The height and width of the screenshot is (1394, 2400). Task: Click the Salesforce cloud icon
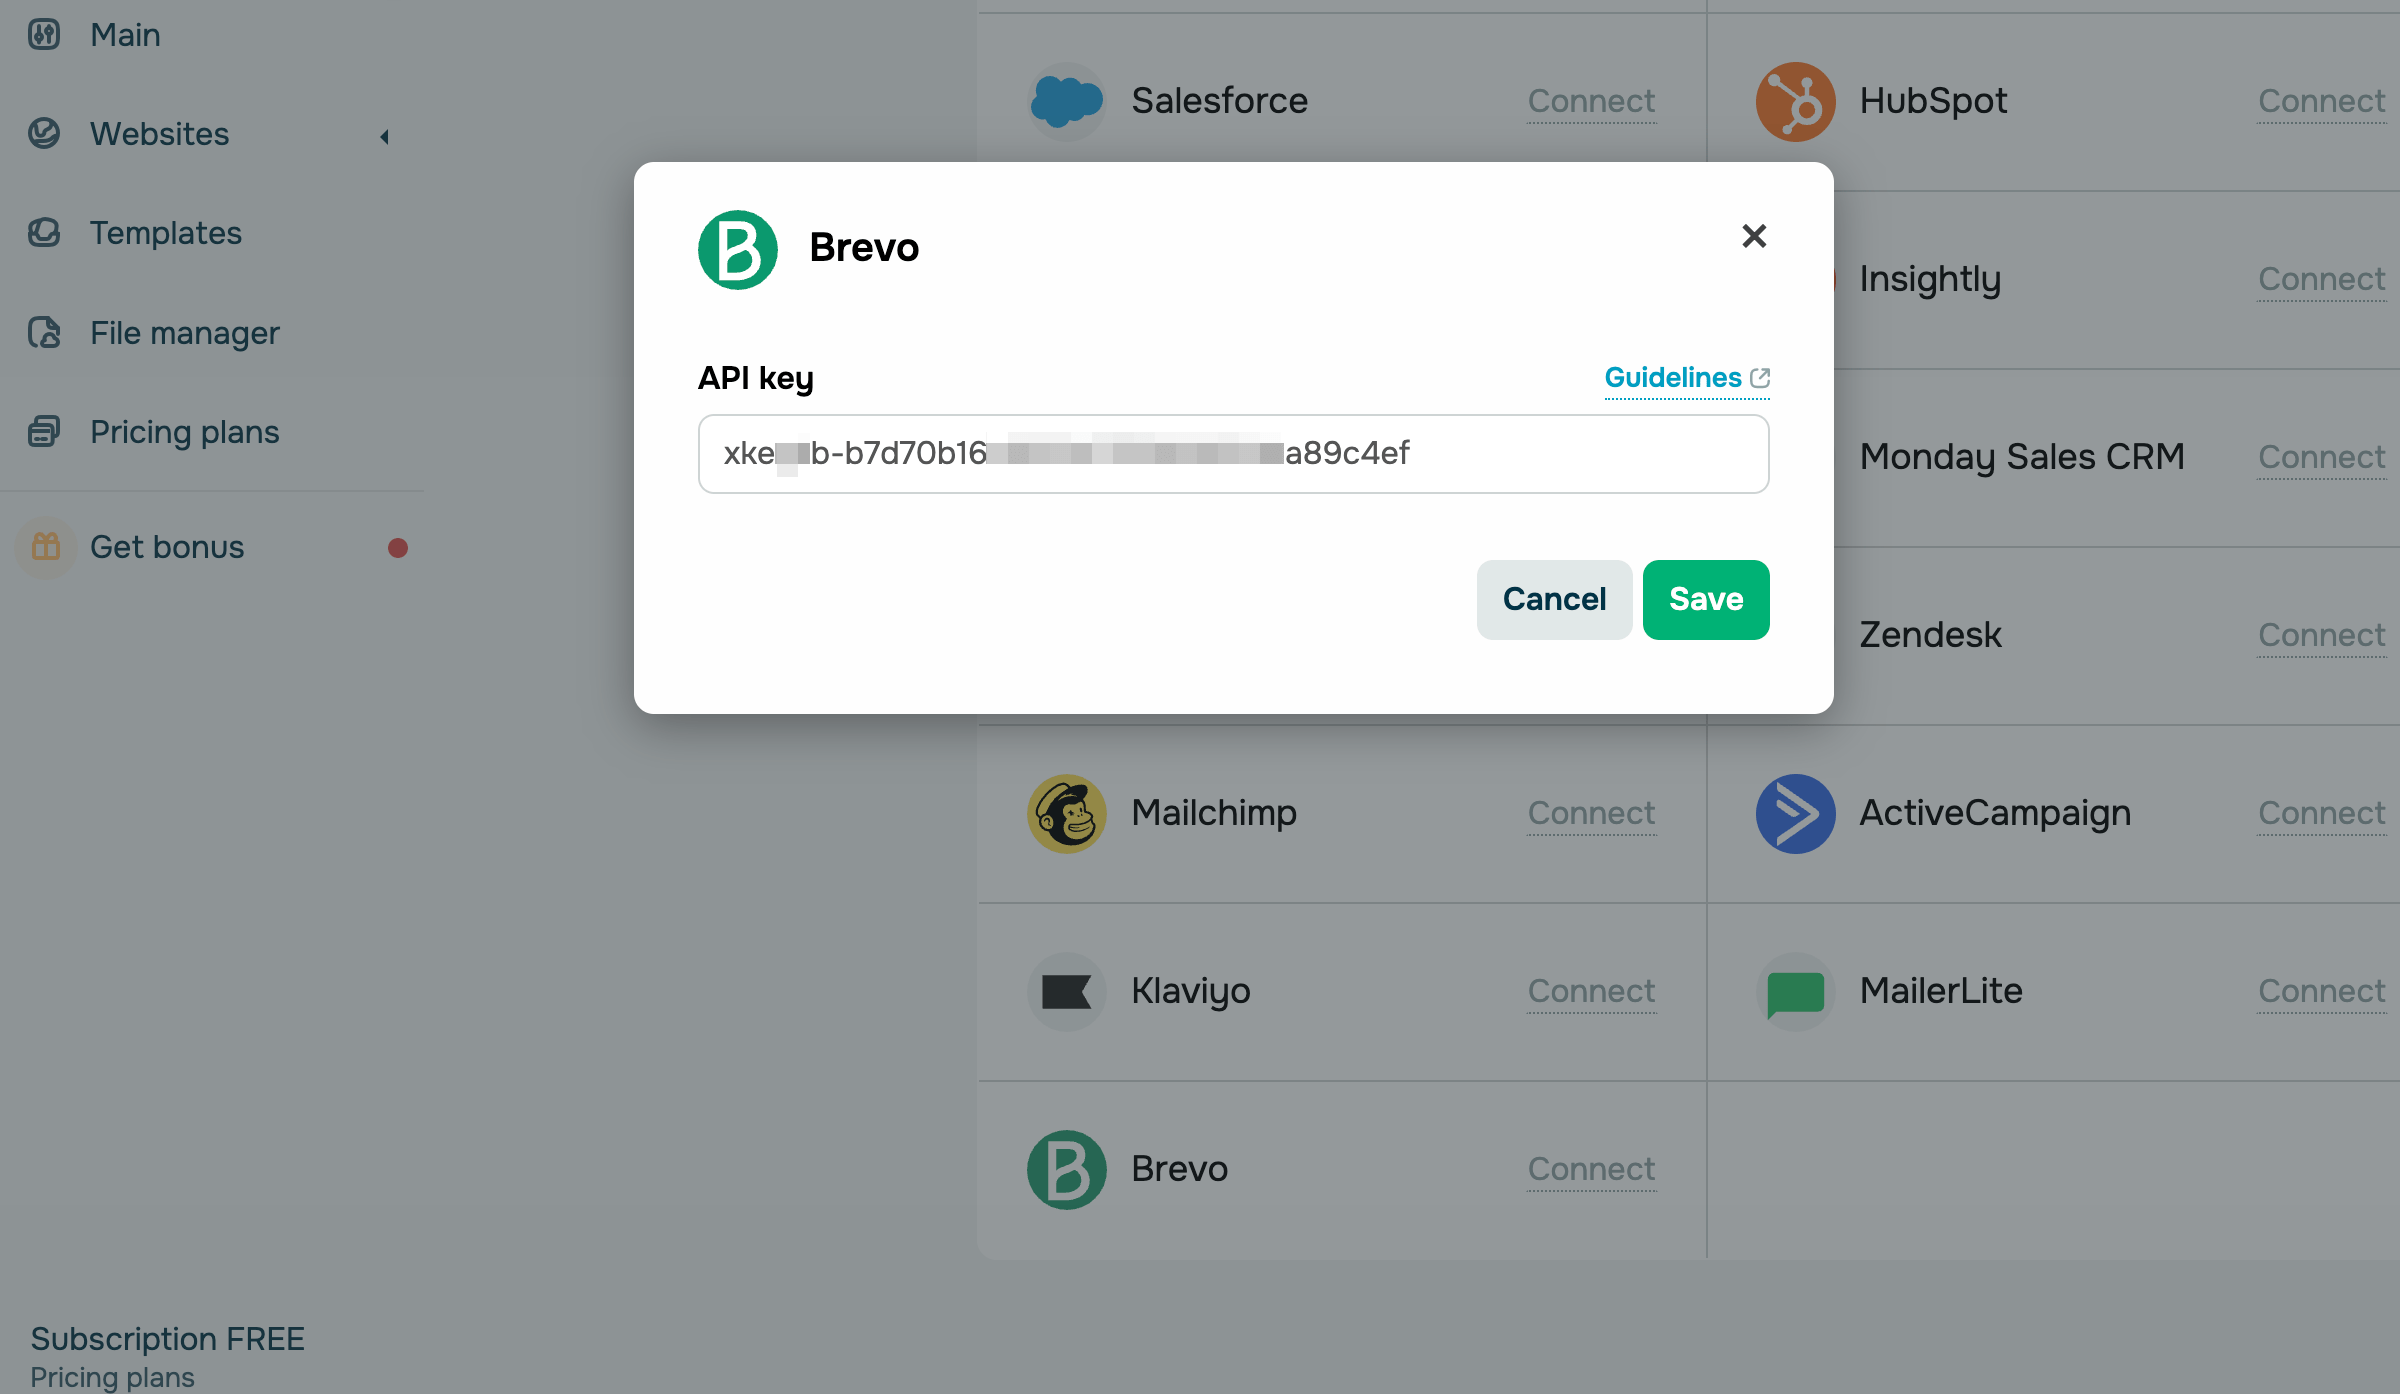1066,101
